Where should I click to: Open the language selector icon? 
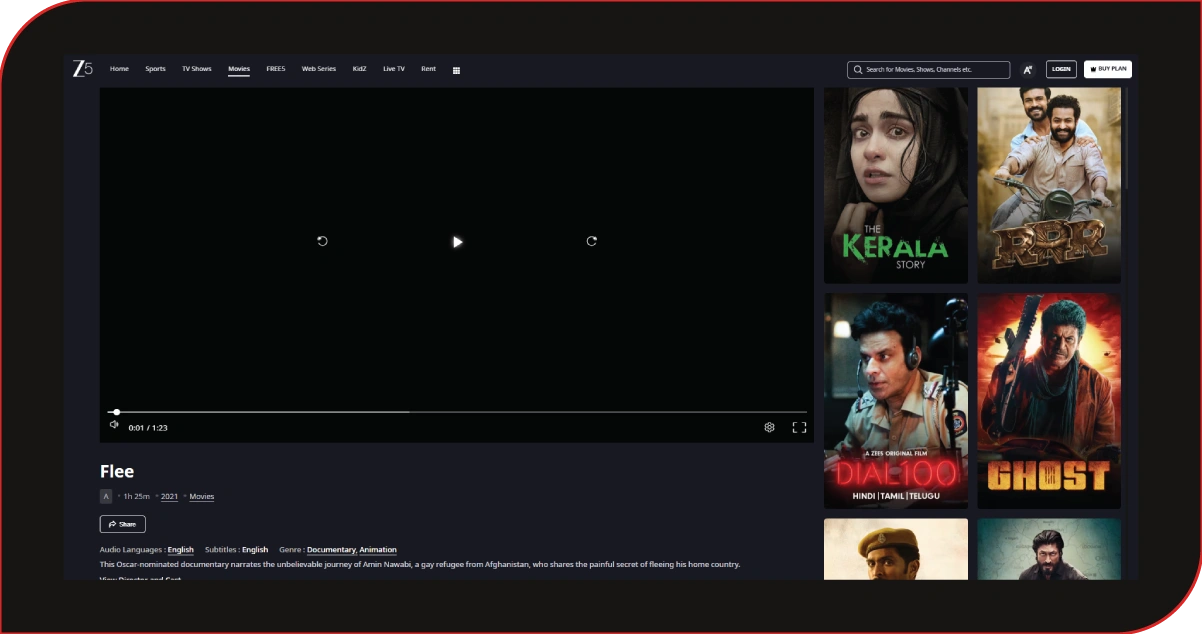1027,70
